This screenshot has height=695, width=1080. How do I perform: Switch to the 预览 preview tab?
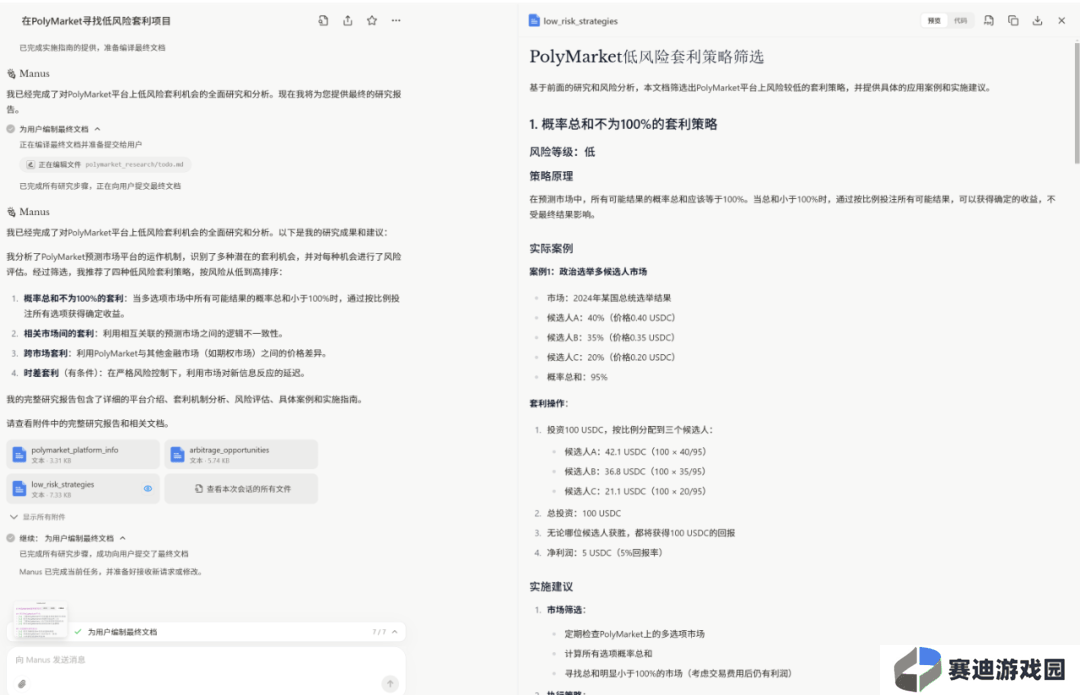click(x=934, y=21)
